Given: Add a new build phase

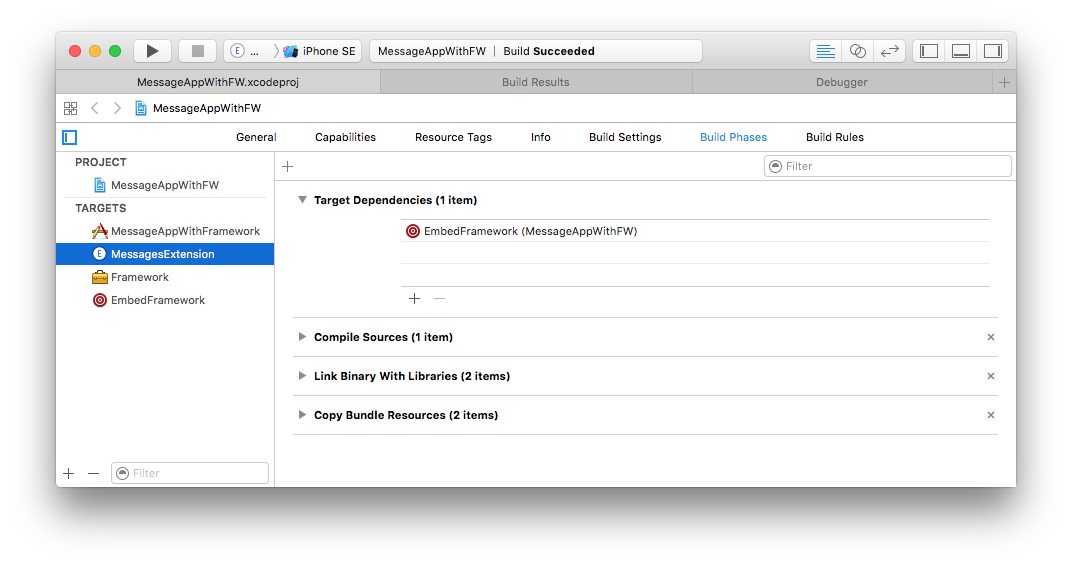Looking at the screenshot, I should (x=288, y=166).
